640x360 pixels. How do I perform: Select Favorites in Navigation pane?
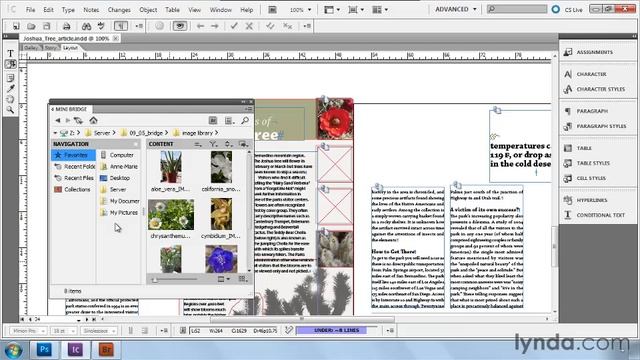pos(73,155)
